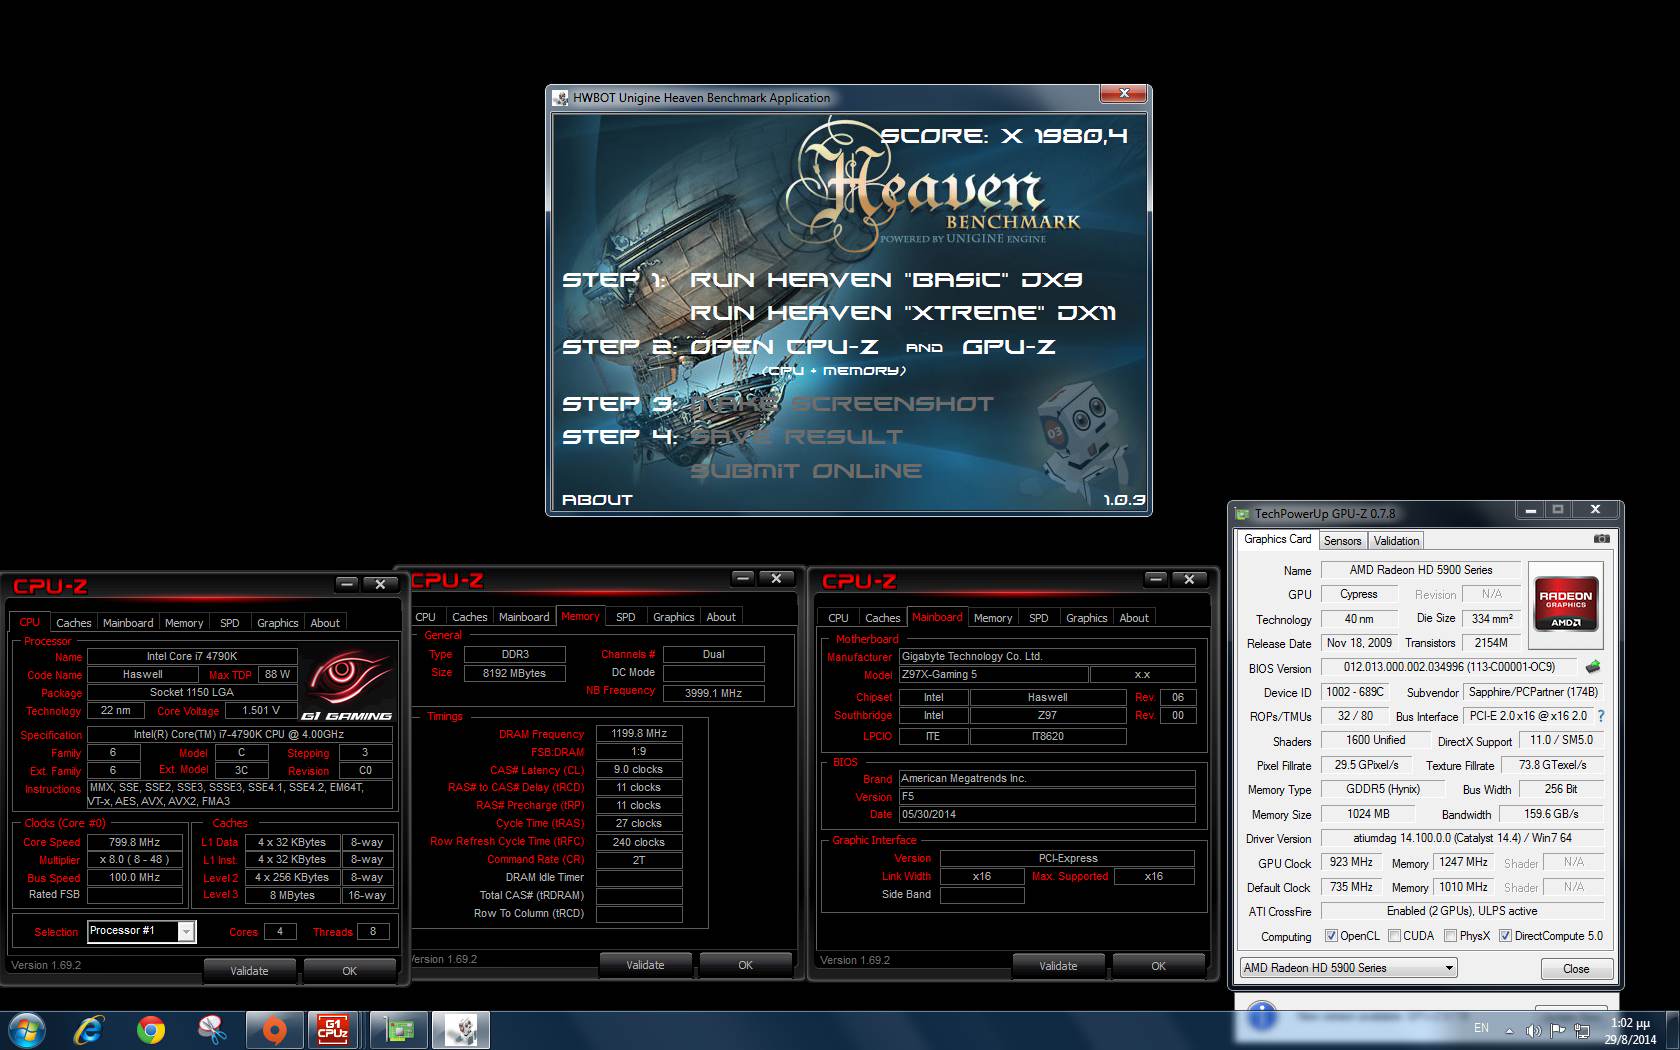This screenshot has width=1680, height=1050.
Task: Toggle the OpenCL checkbox in GPU-Z
Action: [x=1331, y=936]
